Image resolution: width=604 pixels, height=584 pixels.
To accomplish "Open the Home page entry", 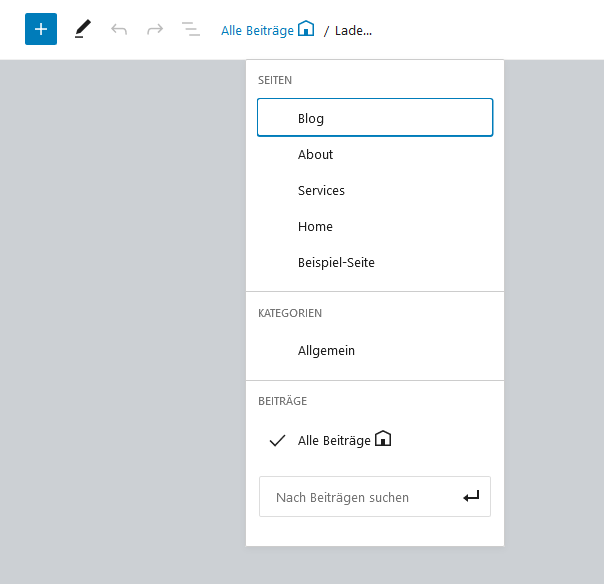I will tap(375, 226).
